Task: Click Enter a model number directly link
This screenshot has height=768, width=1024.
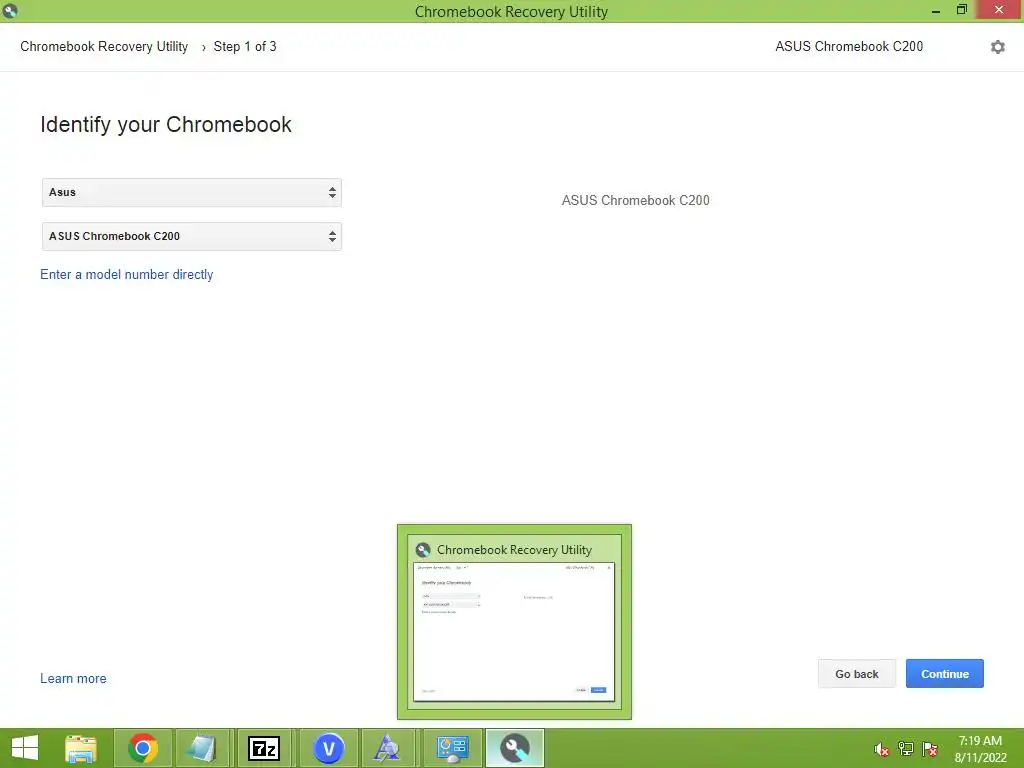Action: click(x=127, y=274)
